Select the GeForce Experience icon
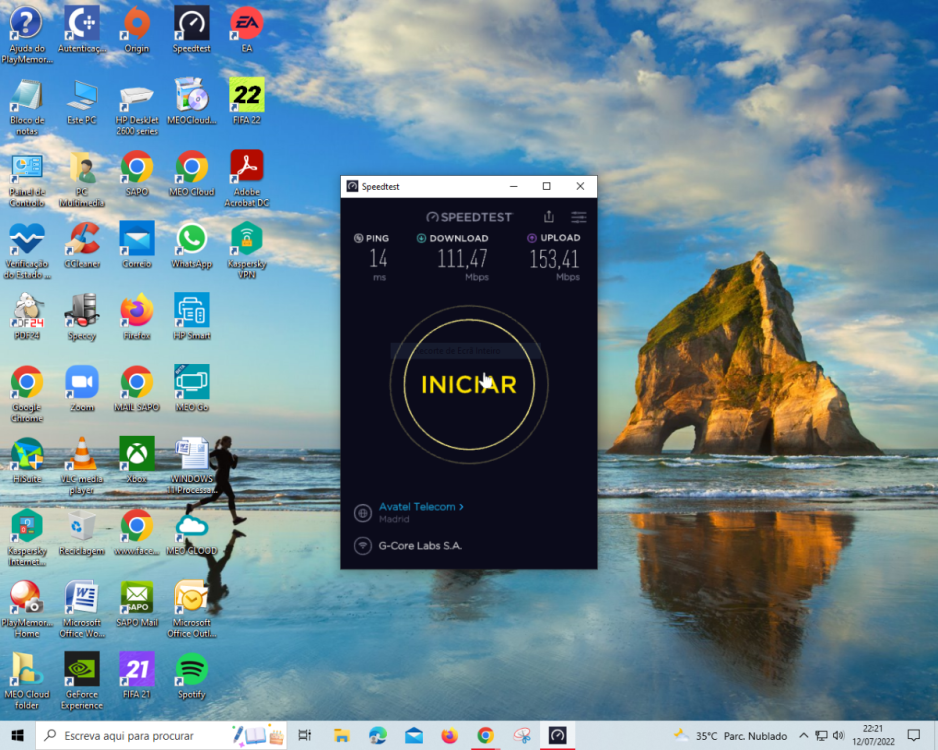This screenshot has width=938, height=750. [82, 681]
